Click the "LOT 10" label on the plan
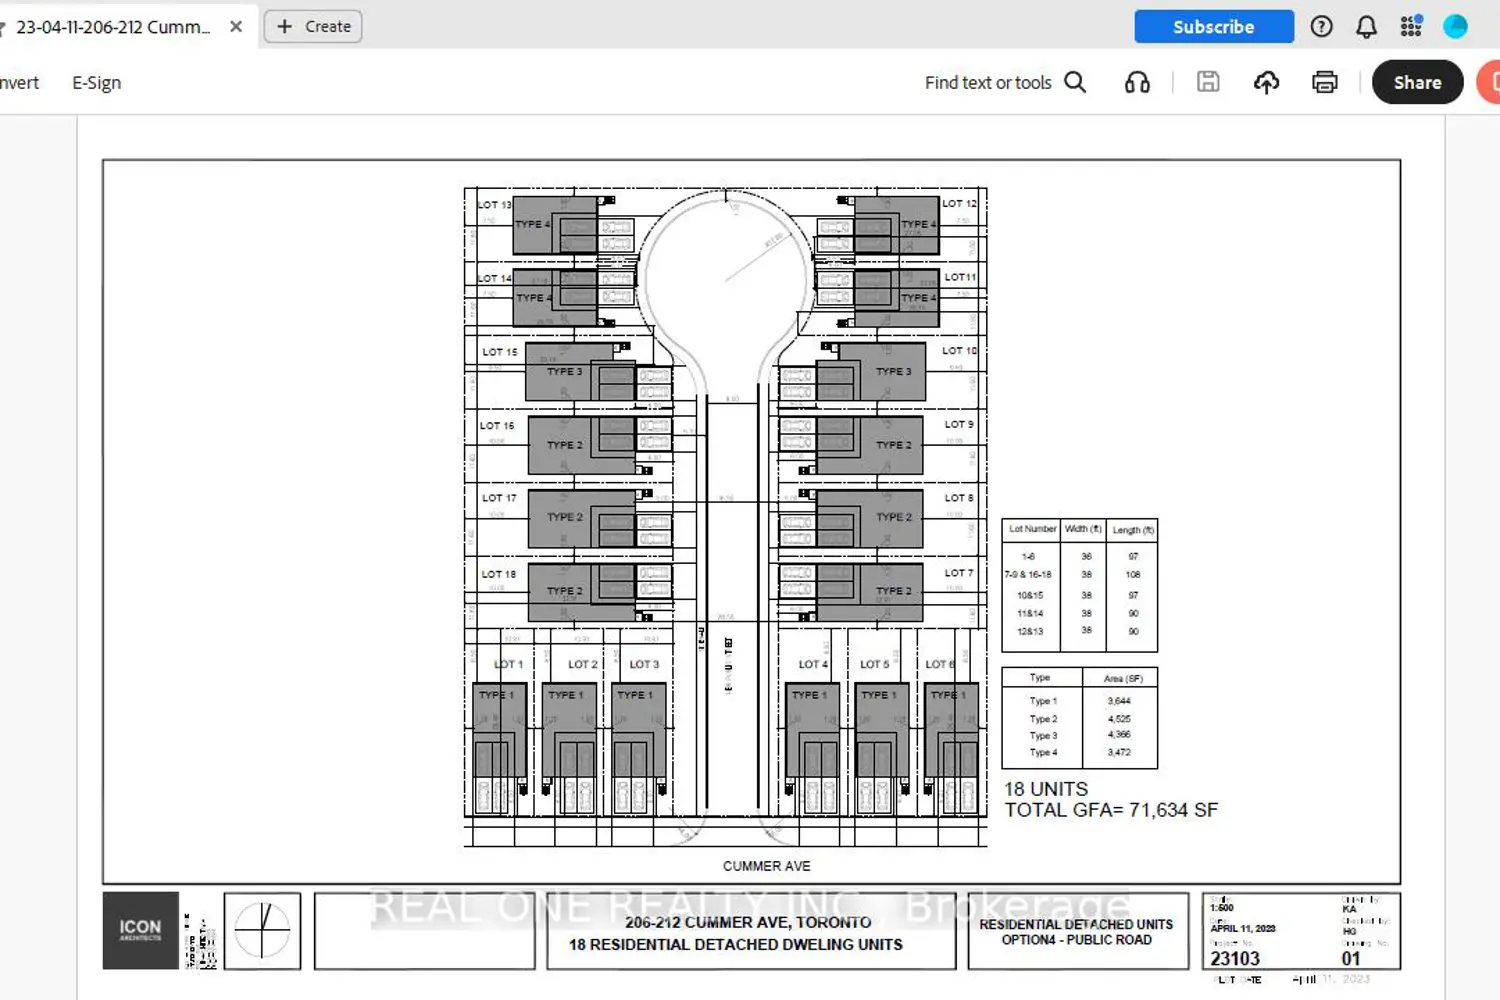The height and width of the screenshot is (1000, 1500). point(960,351)
